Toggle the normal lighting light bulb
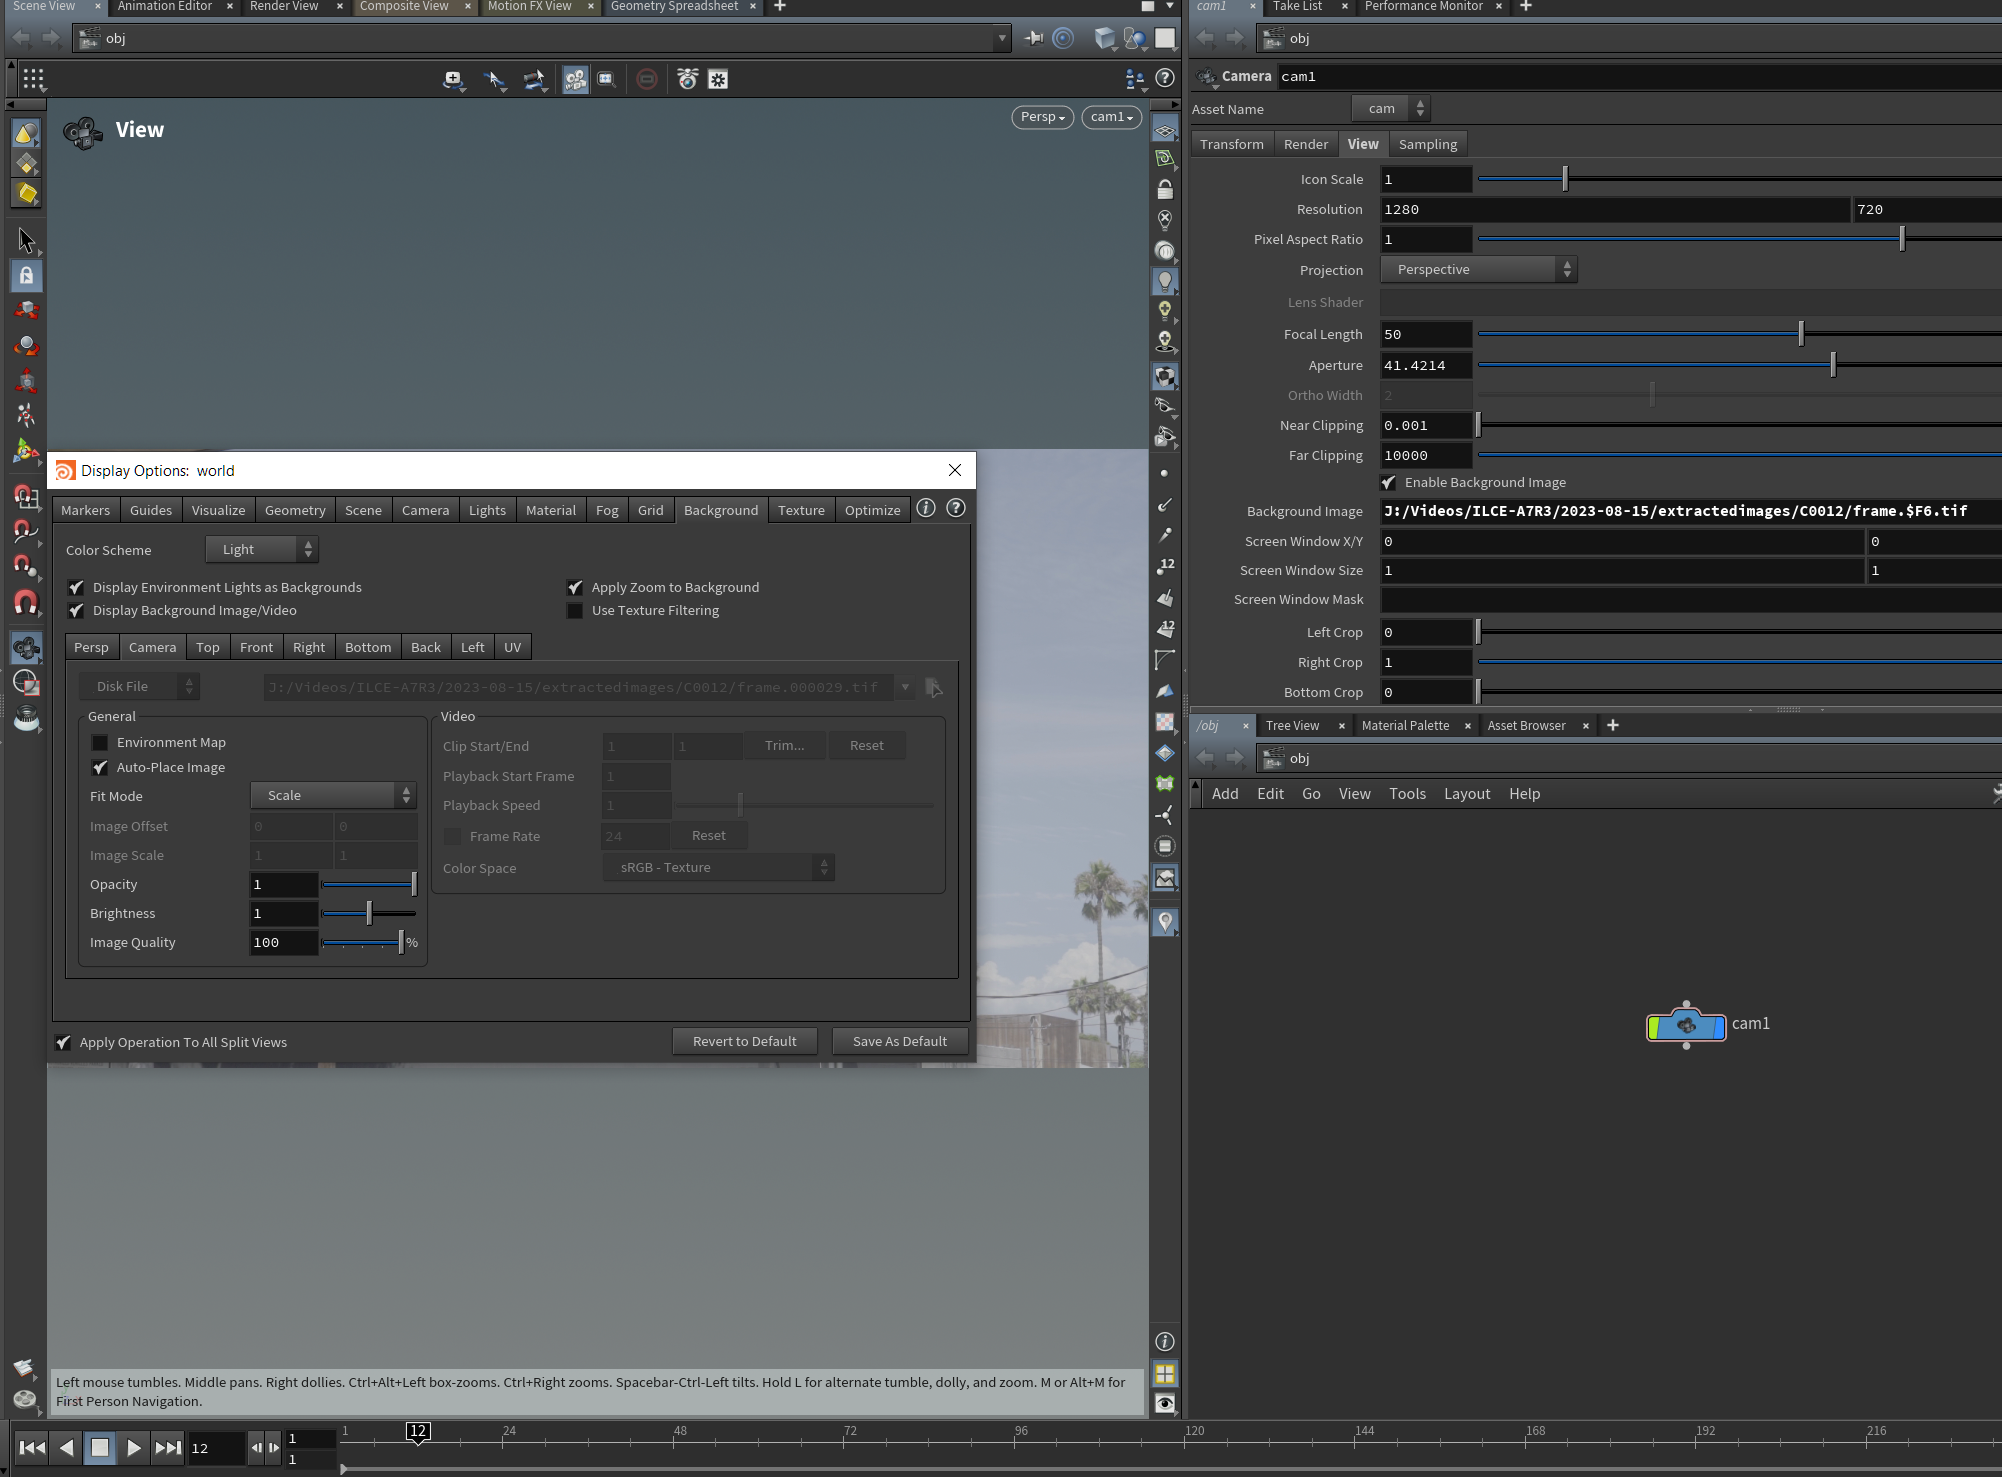Viewport: 2002px width, 1477px height. click(1165, 281)
